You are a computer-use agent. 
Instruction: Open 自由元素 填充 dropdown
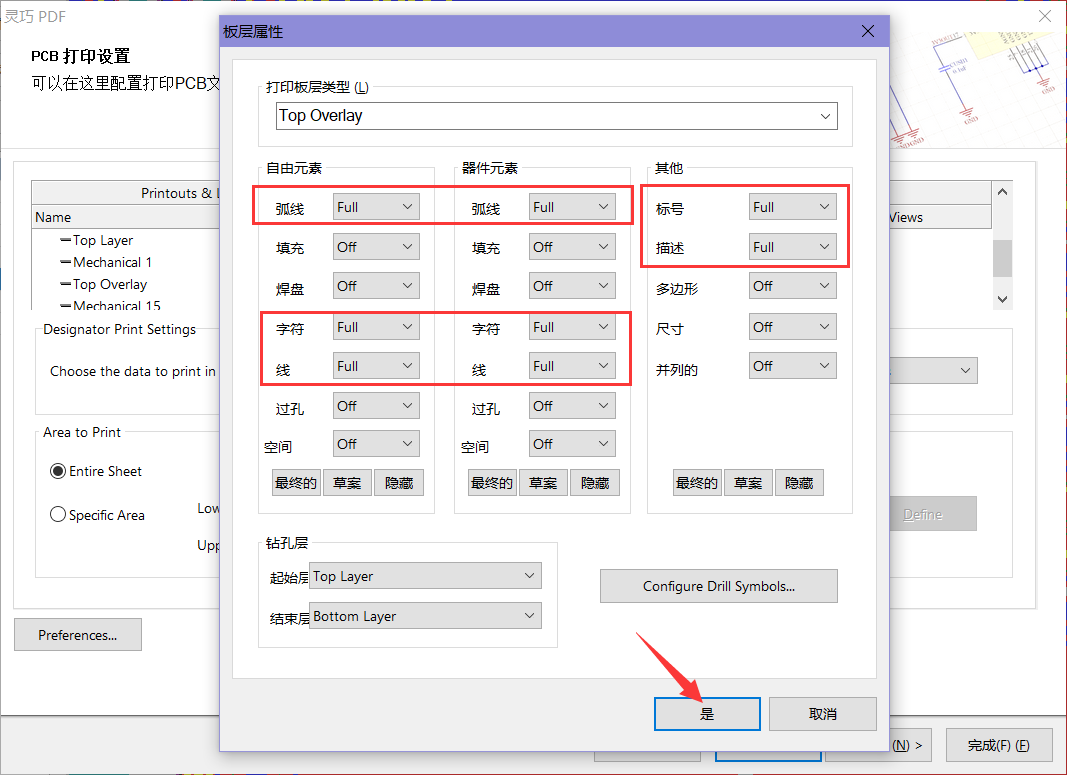(x=376, y=247)
